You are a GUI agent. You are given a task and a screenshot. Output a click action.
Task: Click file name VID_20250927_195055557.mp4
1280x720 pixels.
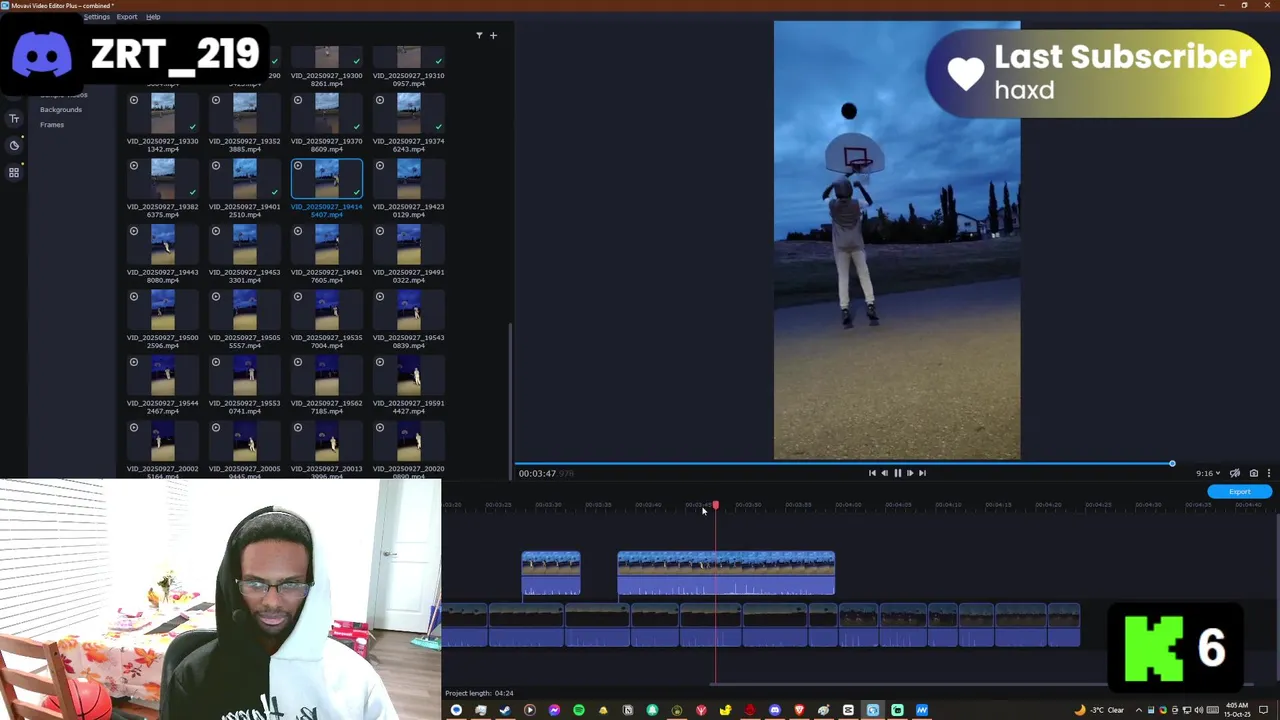point(244,342)
